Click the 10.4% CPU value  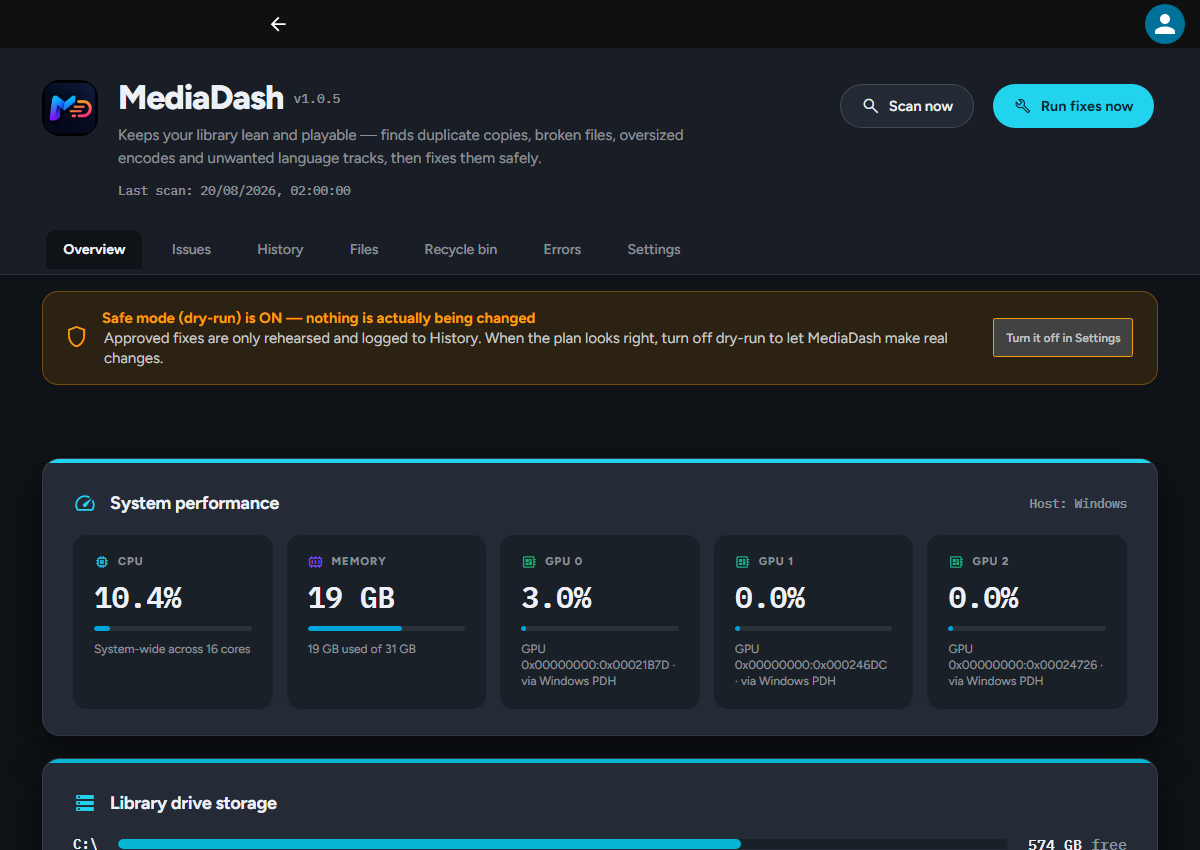tap(138, 598)
